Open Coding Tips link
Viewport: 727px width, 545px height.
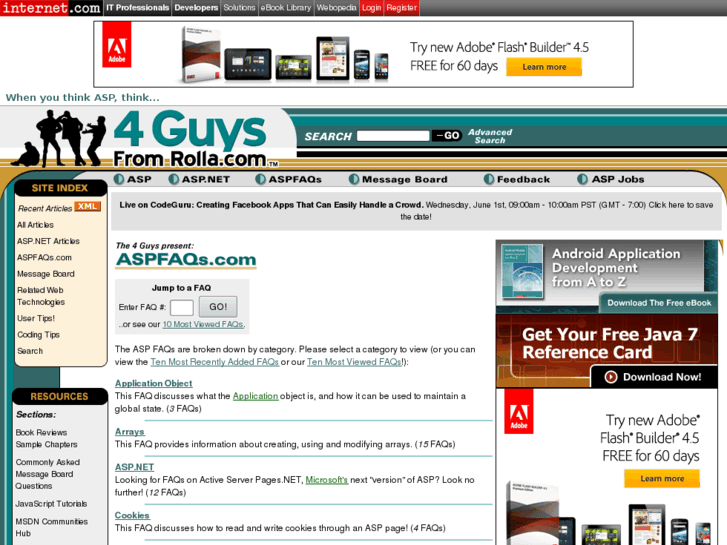(38, 334)
